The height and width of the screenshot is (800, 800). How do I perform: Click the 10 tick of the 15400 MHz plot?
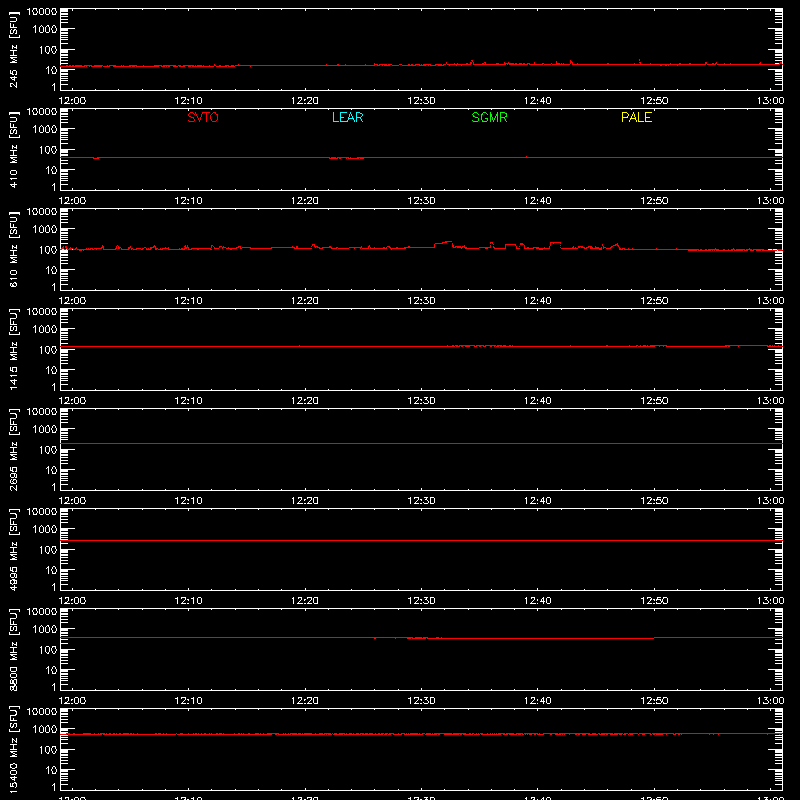click(x=51, y=770)
